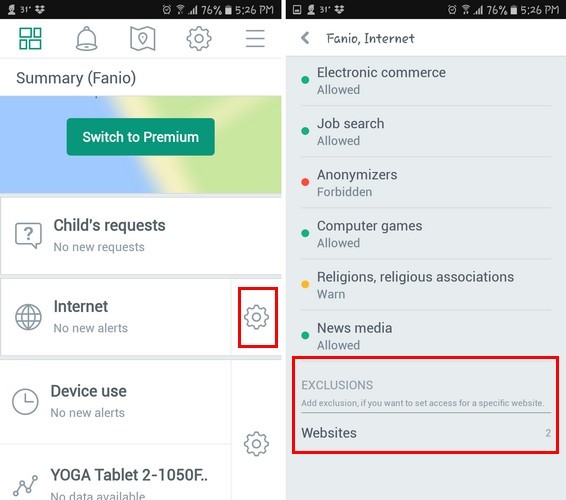Open the dashboard grid summary icon

(x=30, y=38)
